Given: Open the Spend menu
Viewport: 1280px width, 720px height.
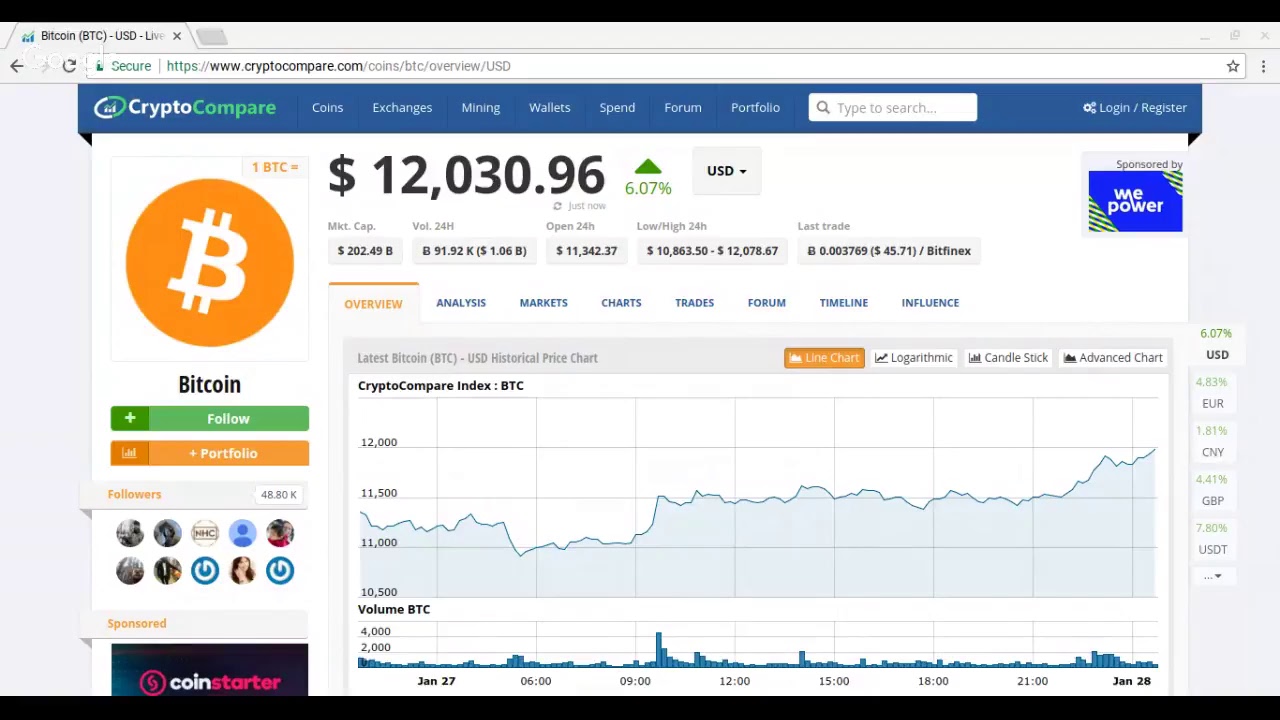Looking at the screenshot, I should 617,107.
